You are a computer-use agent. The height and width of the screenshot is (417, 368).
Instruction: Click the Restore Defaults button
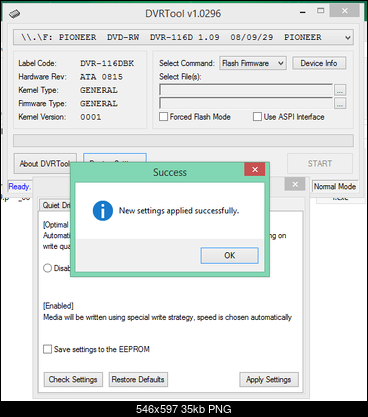(x=138, y=379)
